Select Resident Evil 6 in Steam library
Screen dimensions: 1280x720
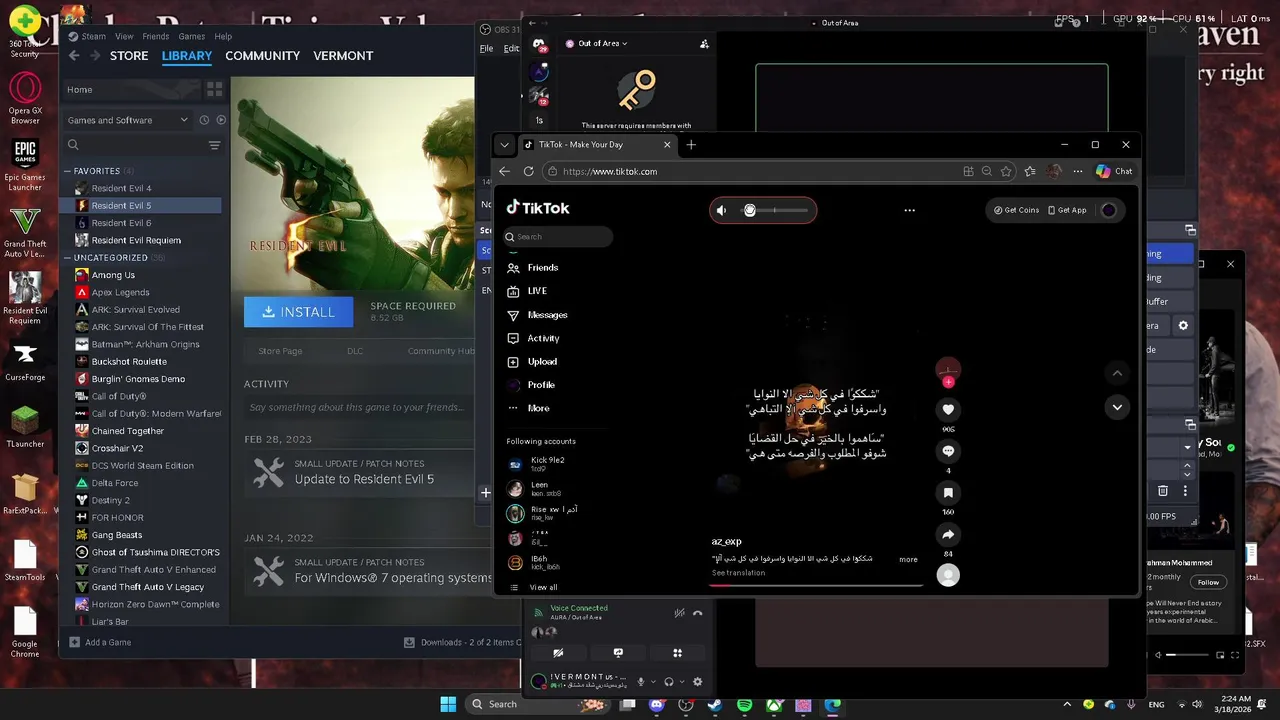121,223
